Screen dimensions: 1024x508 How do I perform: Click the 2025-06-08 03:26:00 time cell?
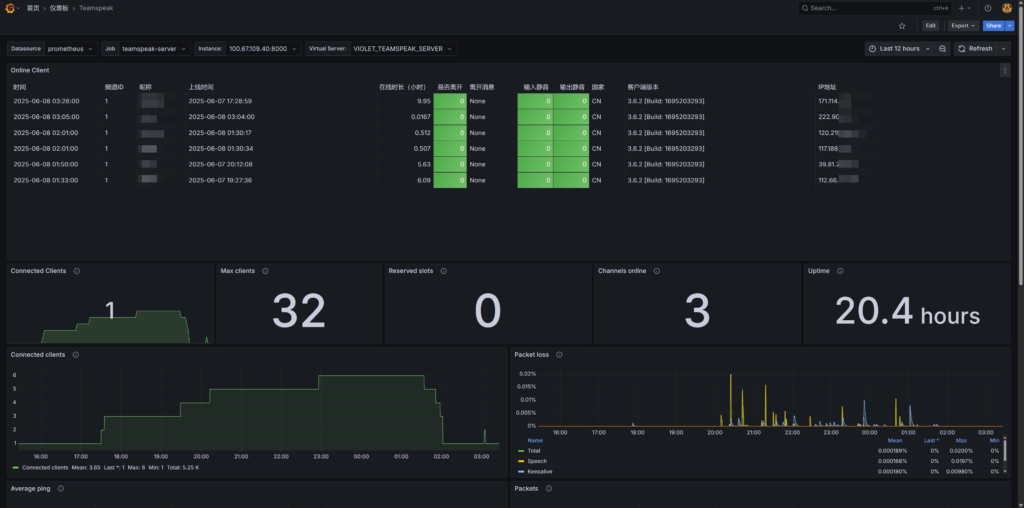point(46,101)
